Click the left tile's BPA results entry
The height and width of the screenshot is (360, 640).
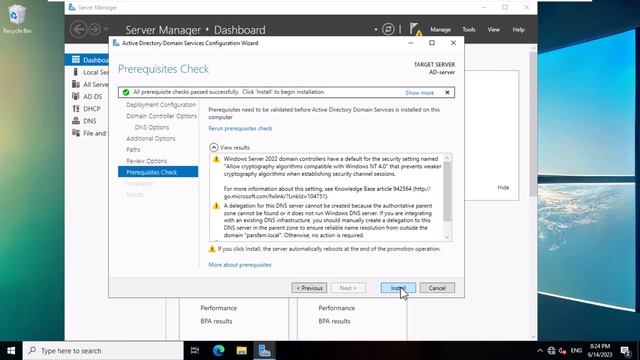click(x=216, y=321)
